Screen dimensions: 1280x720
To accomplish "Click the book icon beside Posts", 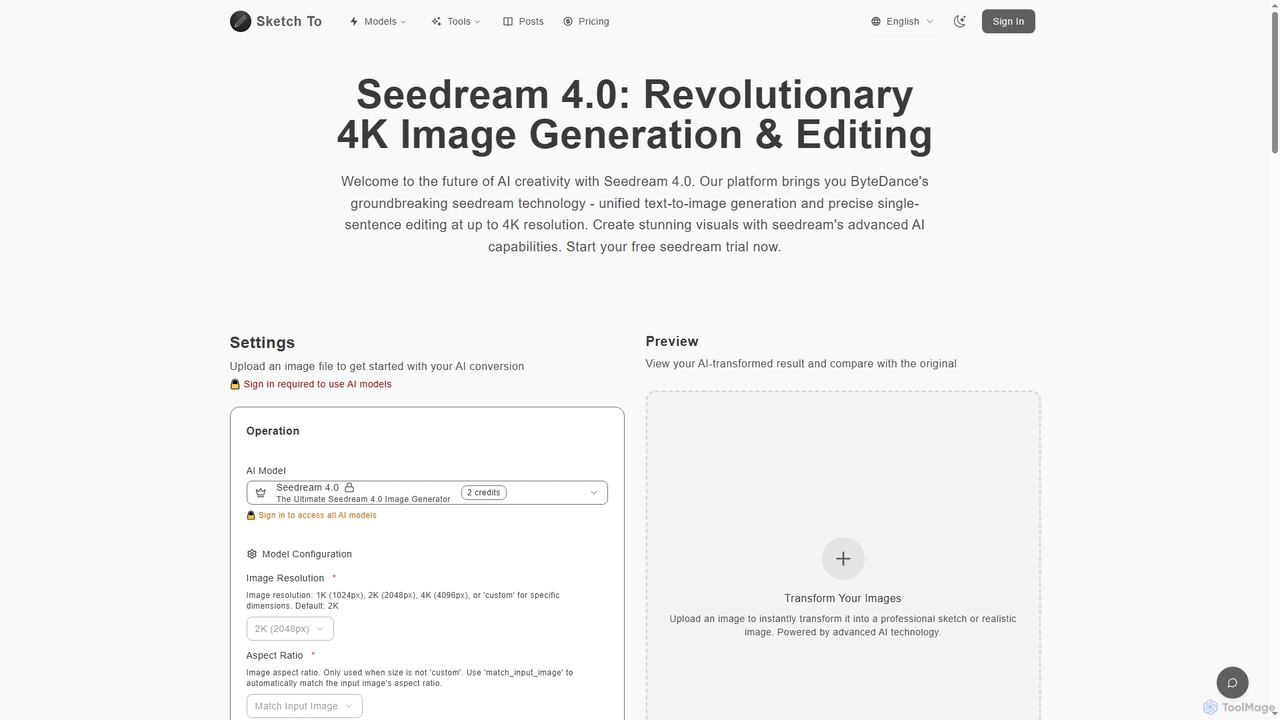I will [508, 21].
